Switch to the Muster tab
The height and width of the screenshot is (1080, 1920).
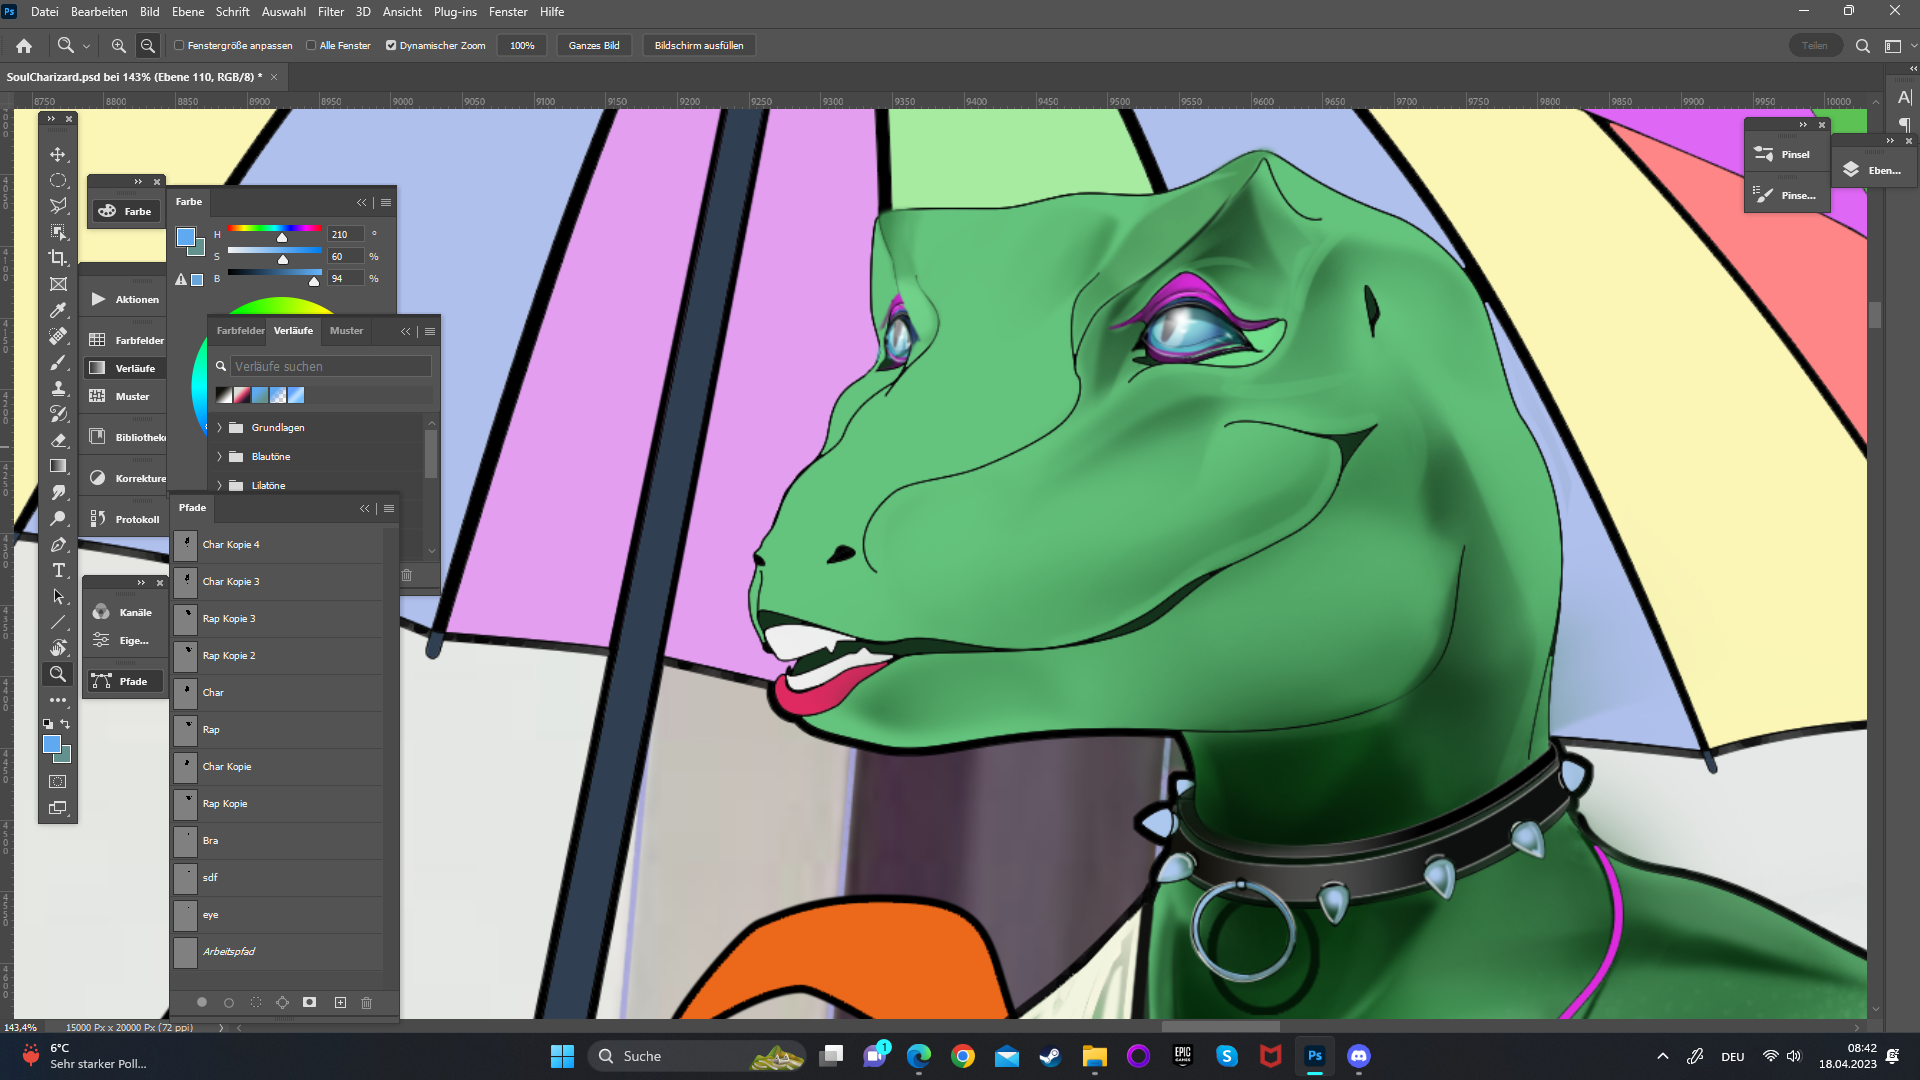click(x=346, y=331)
